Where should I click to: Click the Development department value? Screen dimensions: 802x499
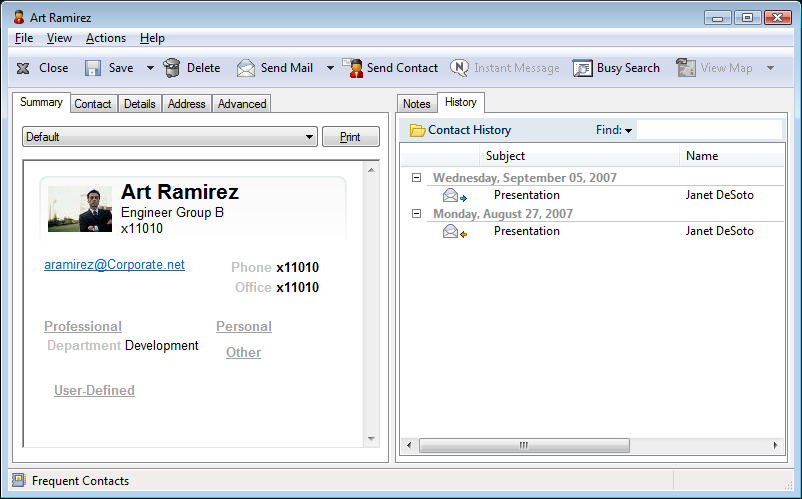[162, 346]
